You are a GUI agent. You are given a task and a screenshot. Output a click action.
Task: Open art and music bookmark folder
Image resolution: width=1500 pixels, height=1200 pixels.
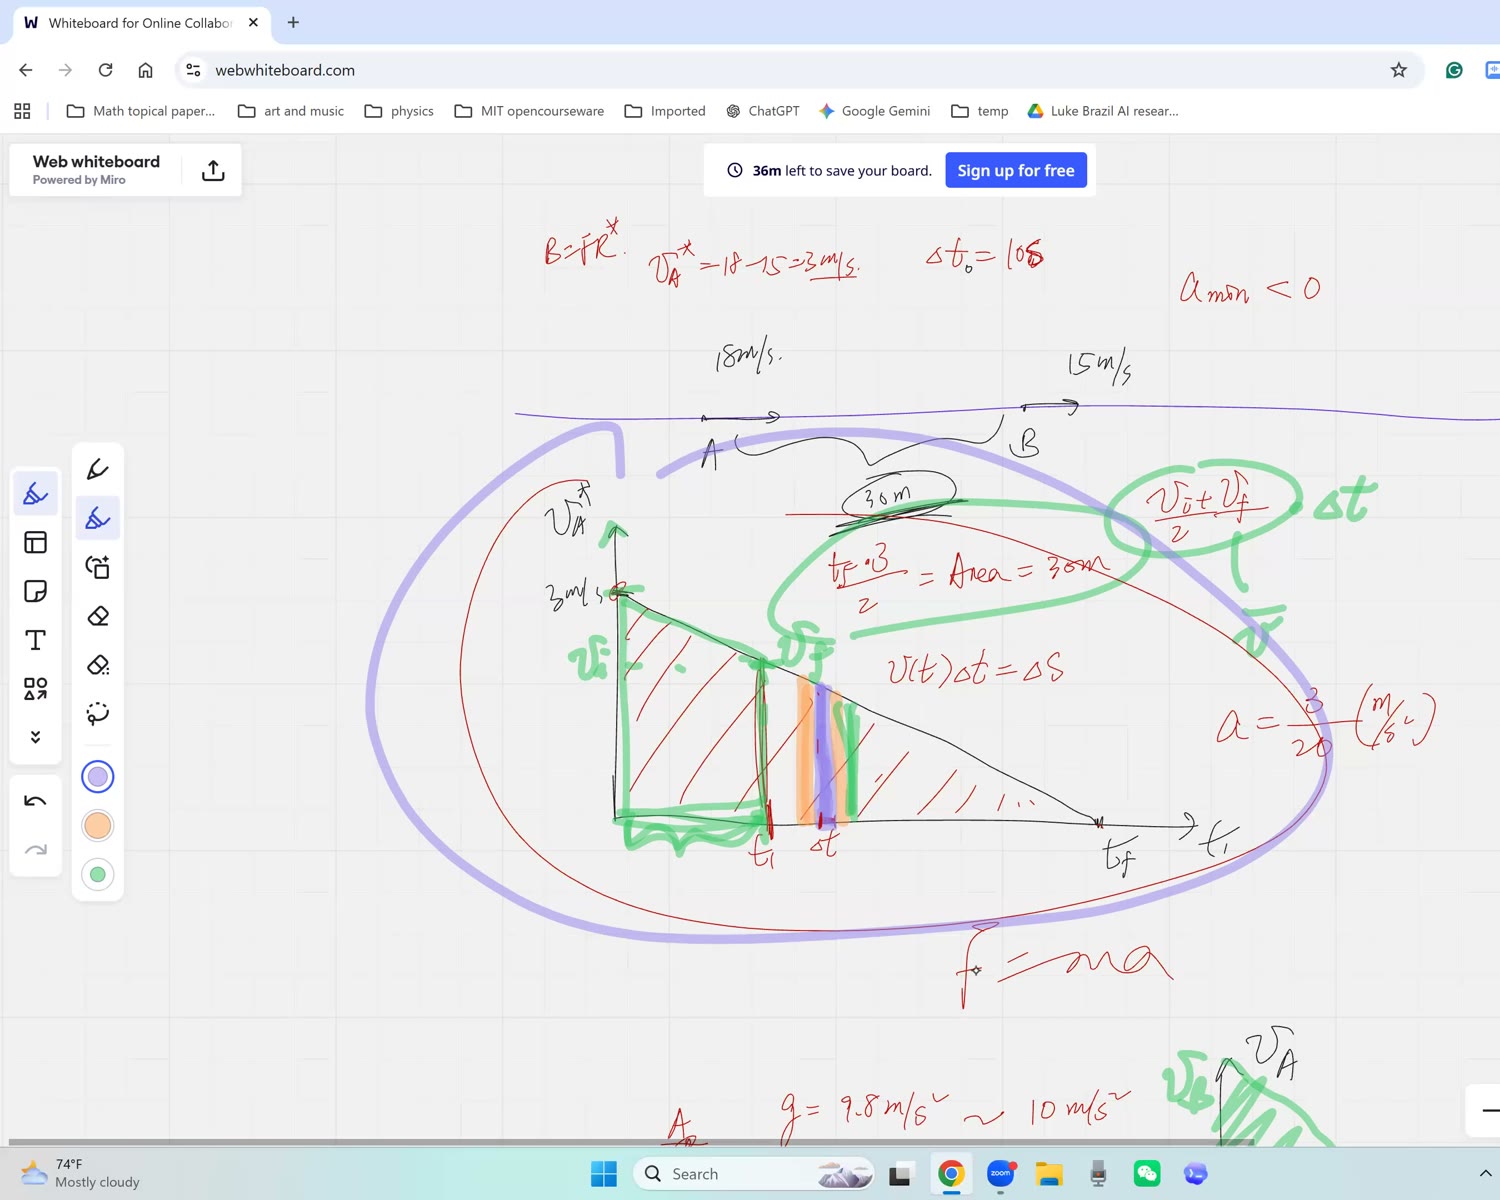coord(291,111)
